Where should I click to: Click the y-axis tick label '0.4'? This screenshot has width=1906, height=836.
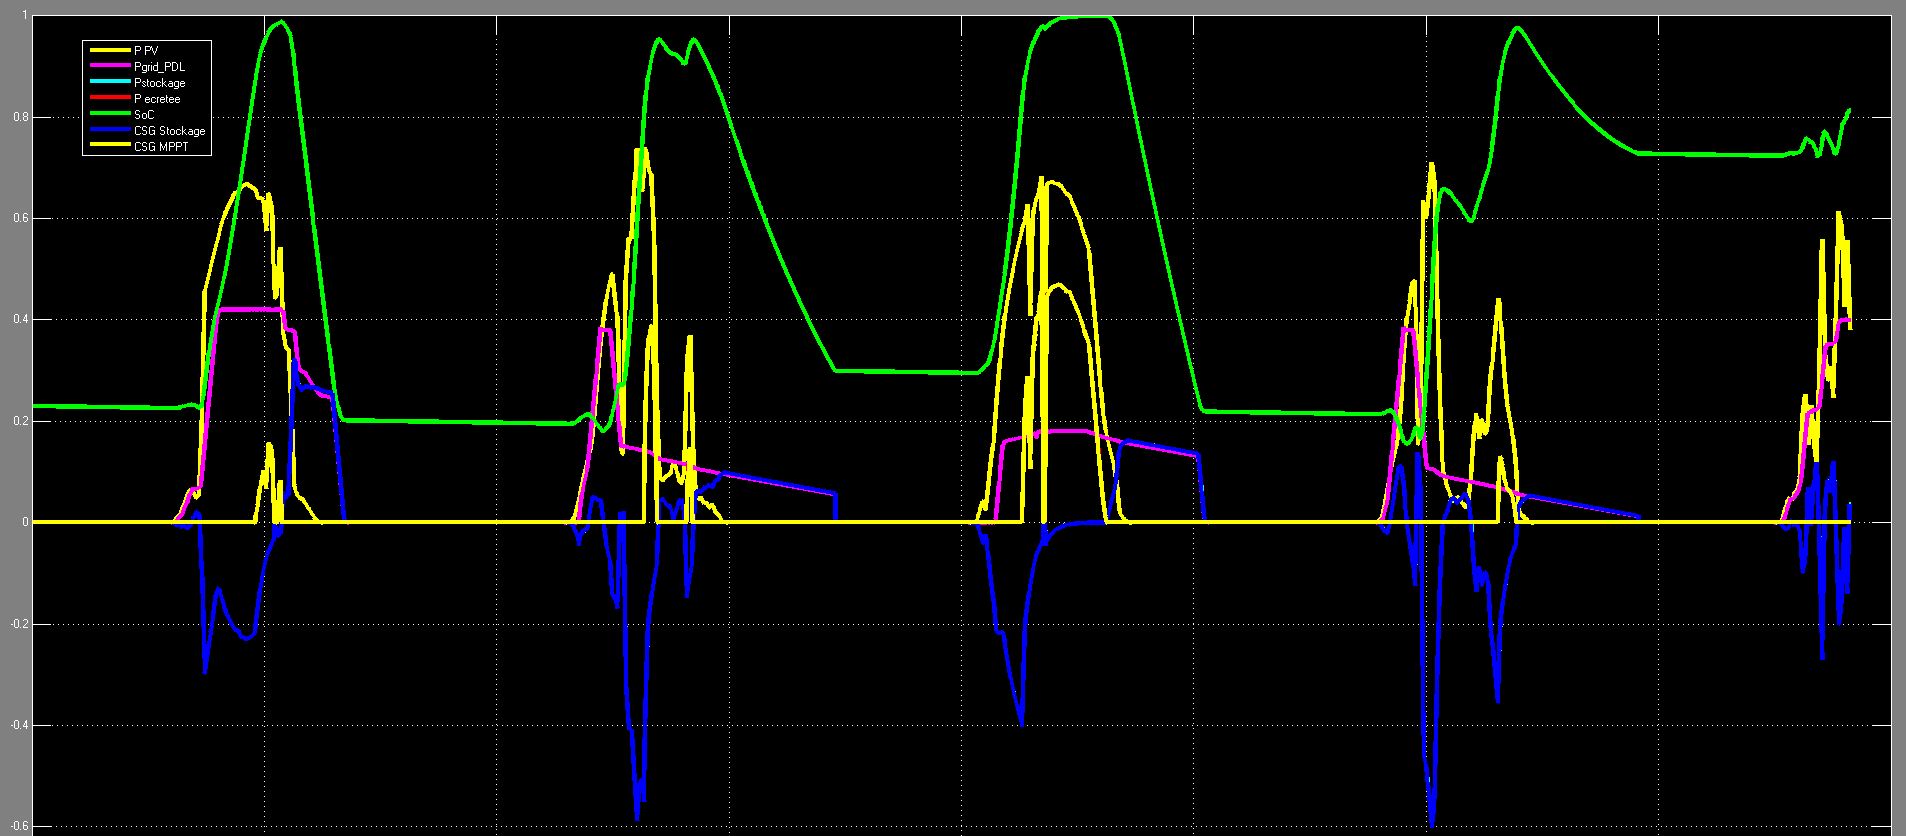click(21, 320)
